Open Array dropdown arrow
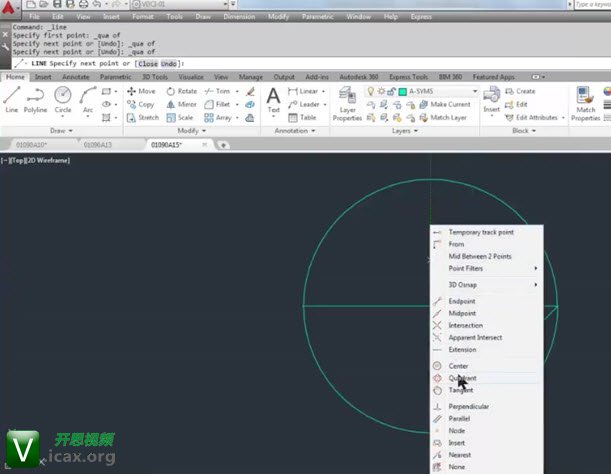The width and height of the screenshot is (611, 474). [x=237, y=117]
